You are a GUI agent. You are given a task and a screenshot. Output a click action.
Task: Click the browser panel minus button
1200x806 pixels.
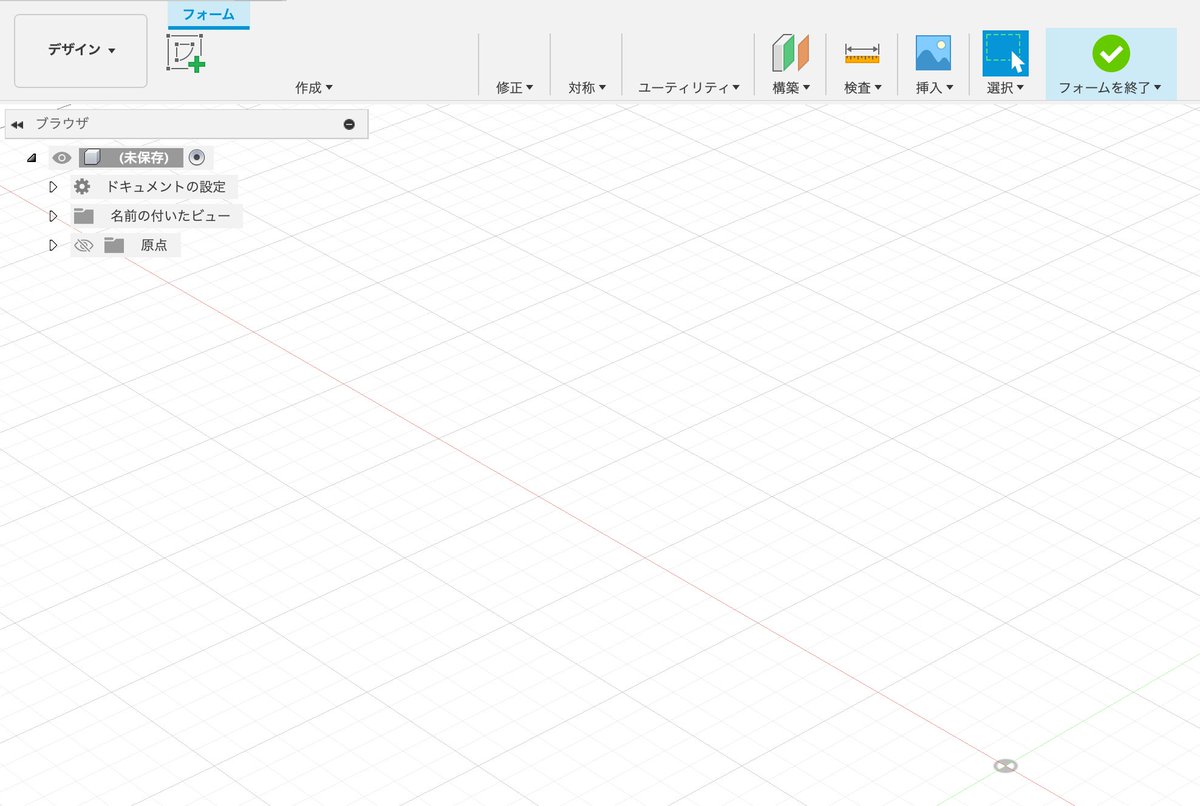point(349,124)
